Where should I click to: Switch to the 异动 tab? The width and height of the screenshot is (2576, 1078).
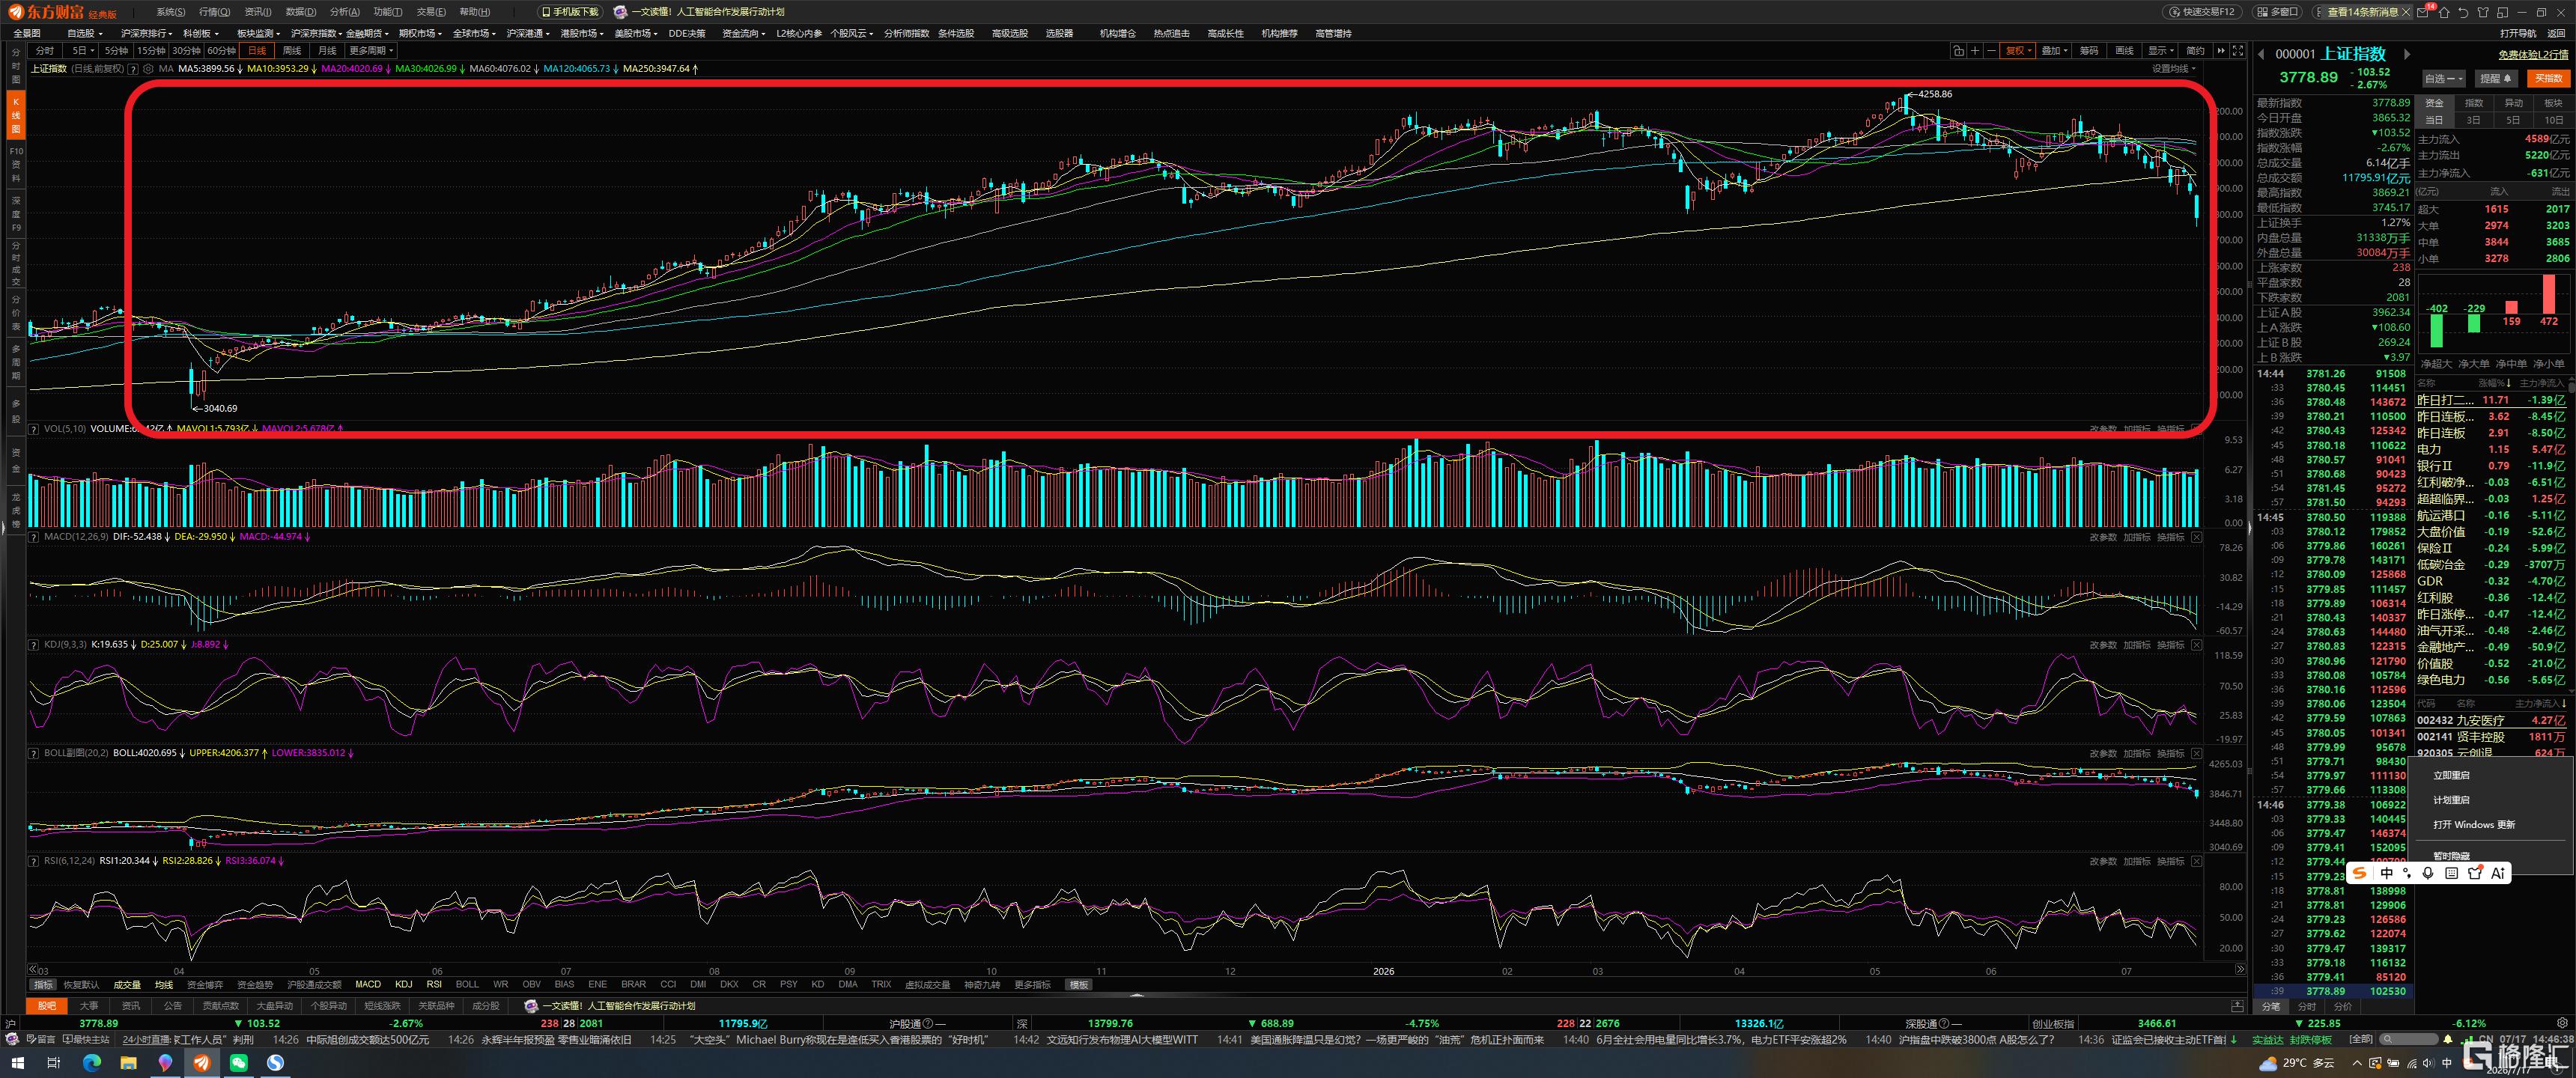pos(2513,103)
